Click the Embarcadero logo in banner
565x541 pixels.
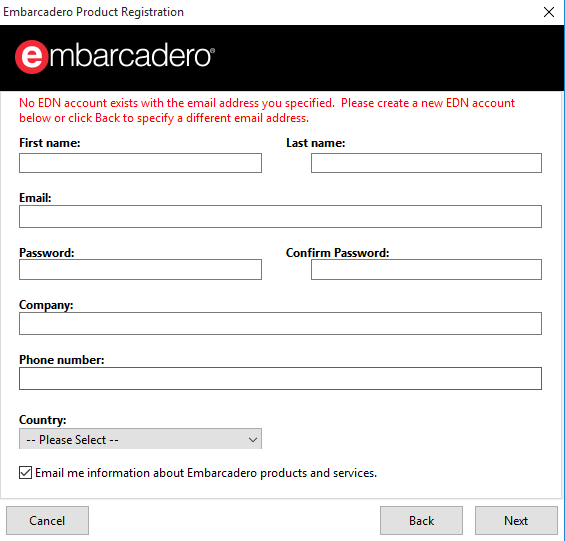(x=115, y=57)
